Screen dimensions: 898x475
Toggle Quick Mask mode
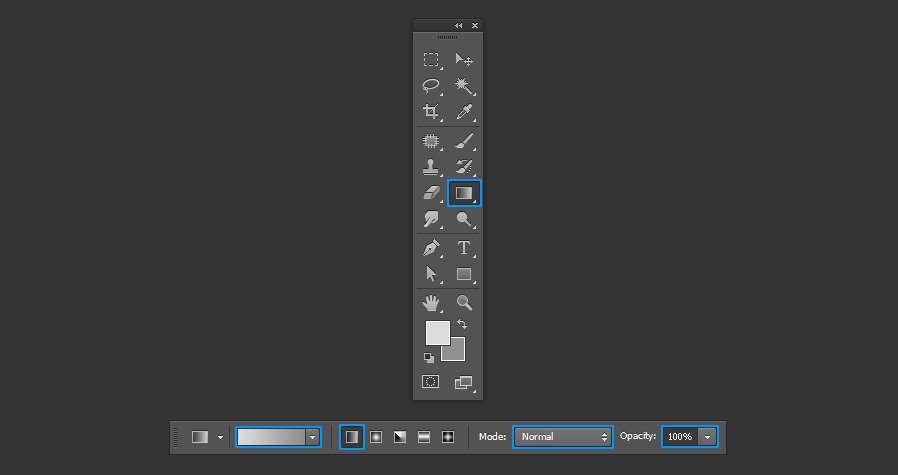pyautogui.click(x=431, y=382)
